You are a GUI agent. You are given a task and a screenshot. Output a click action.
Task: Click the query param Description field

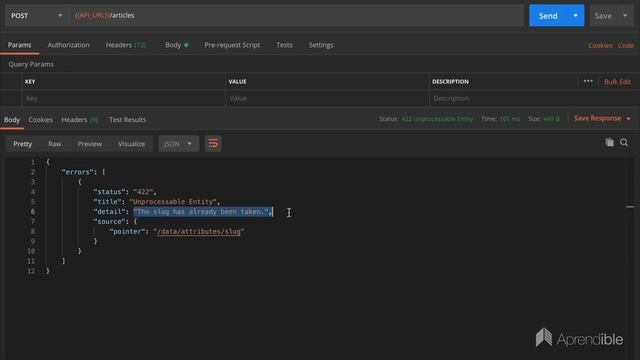[x=534, y=98]
